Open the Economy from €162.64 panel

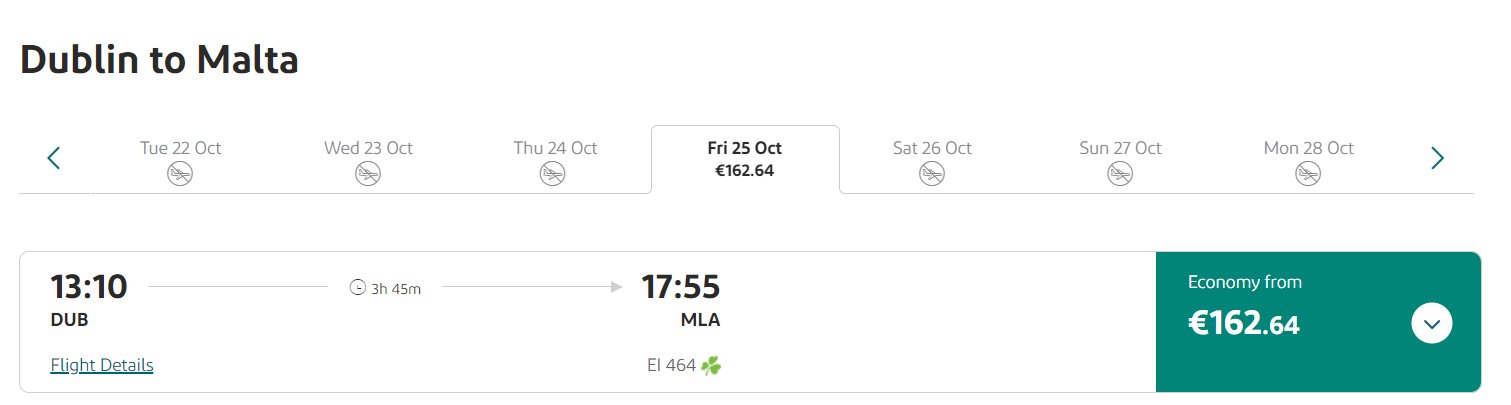[x=1318, y=322]
